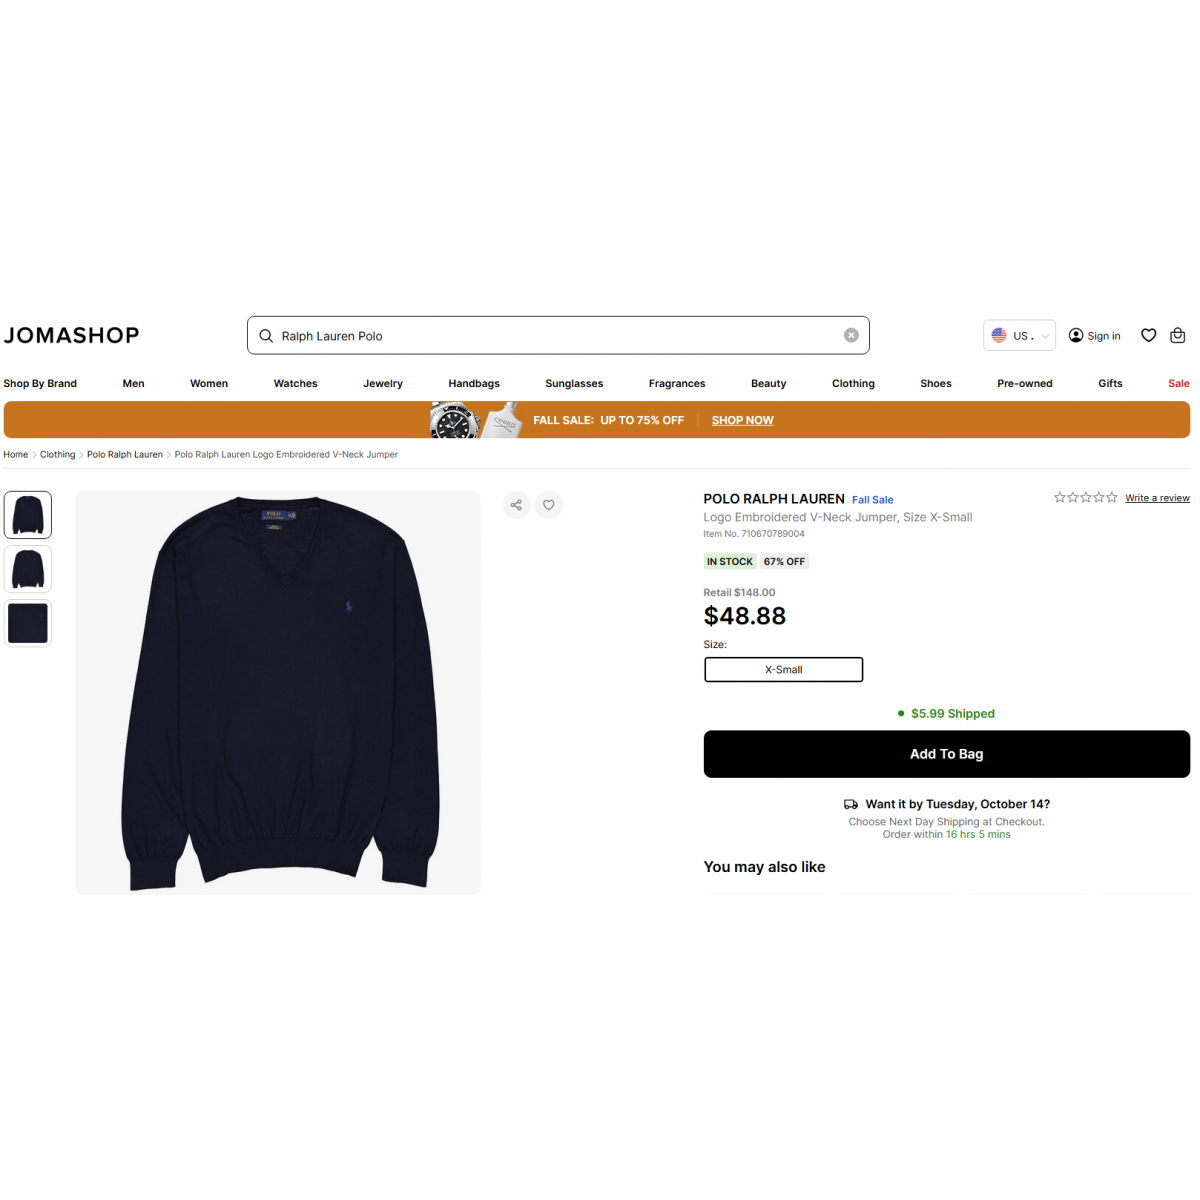Open the shopping bag icon in header
Image resolution: width=1200 pixels, height=1200 pixels.
tap(1178, 336)
